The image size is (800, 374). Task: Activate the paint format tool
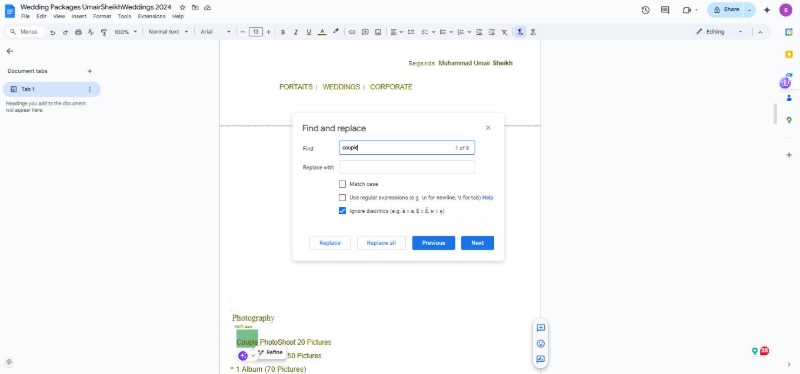pos(104,32)
